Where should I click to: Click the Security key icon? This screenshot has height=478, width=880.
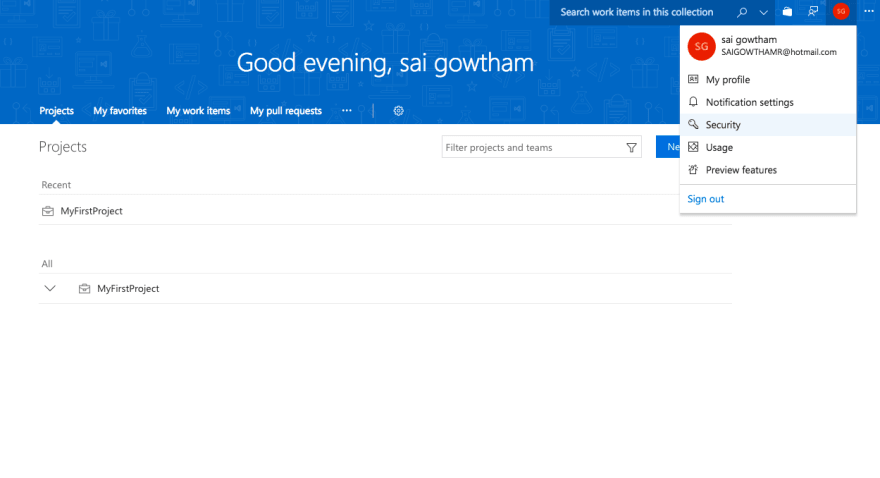pos(694,124)
